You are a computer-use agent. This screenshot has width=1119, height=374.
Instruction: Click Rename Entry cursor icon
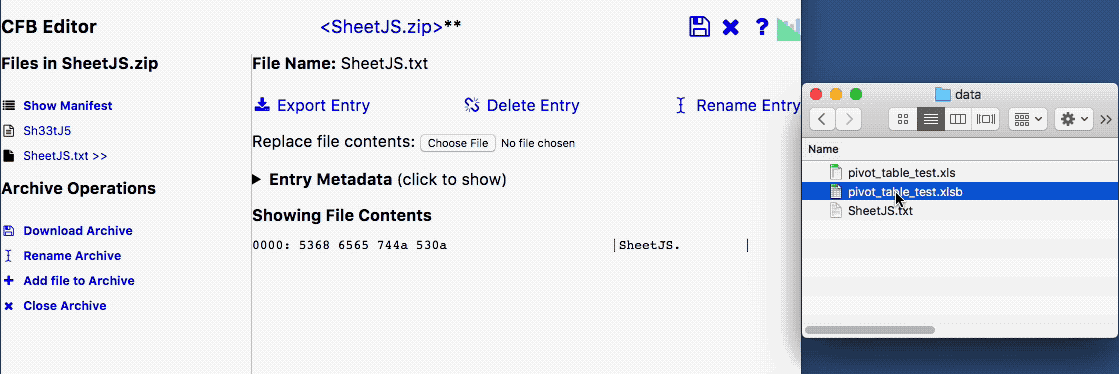point(680,106)
